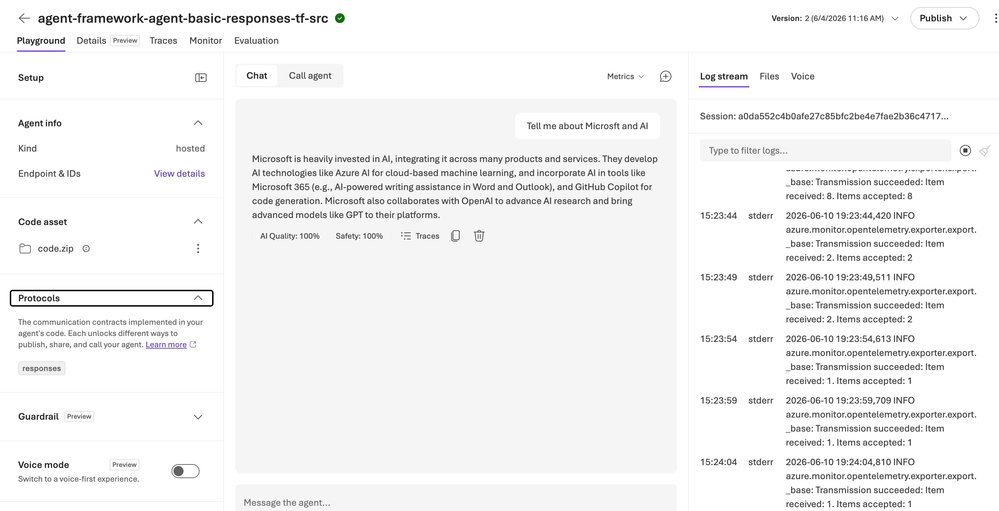Open the Monitor tab

(x=206, y=41)
